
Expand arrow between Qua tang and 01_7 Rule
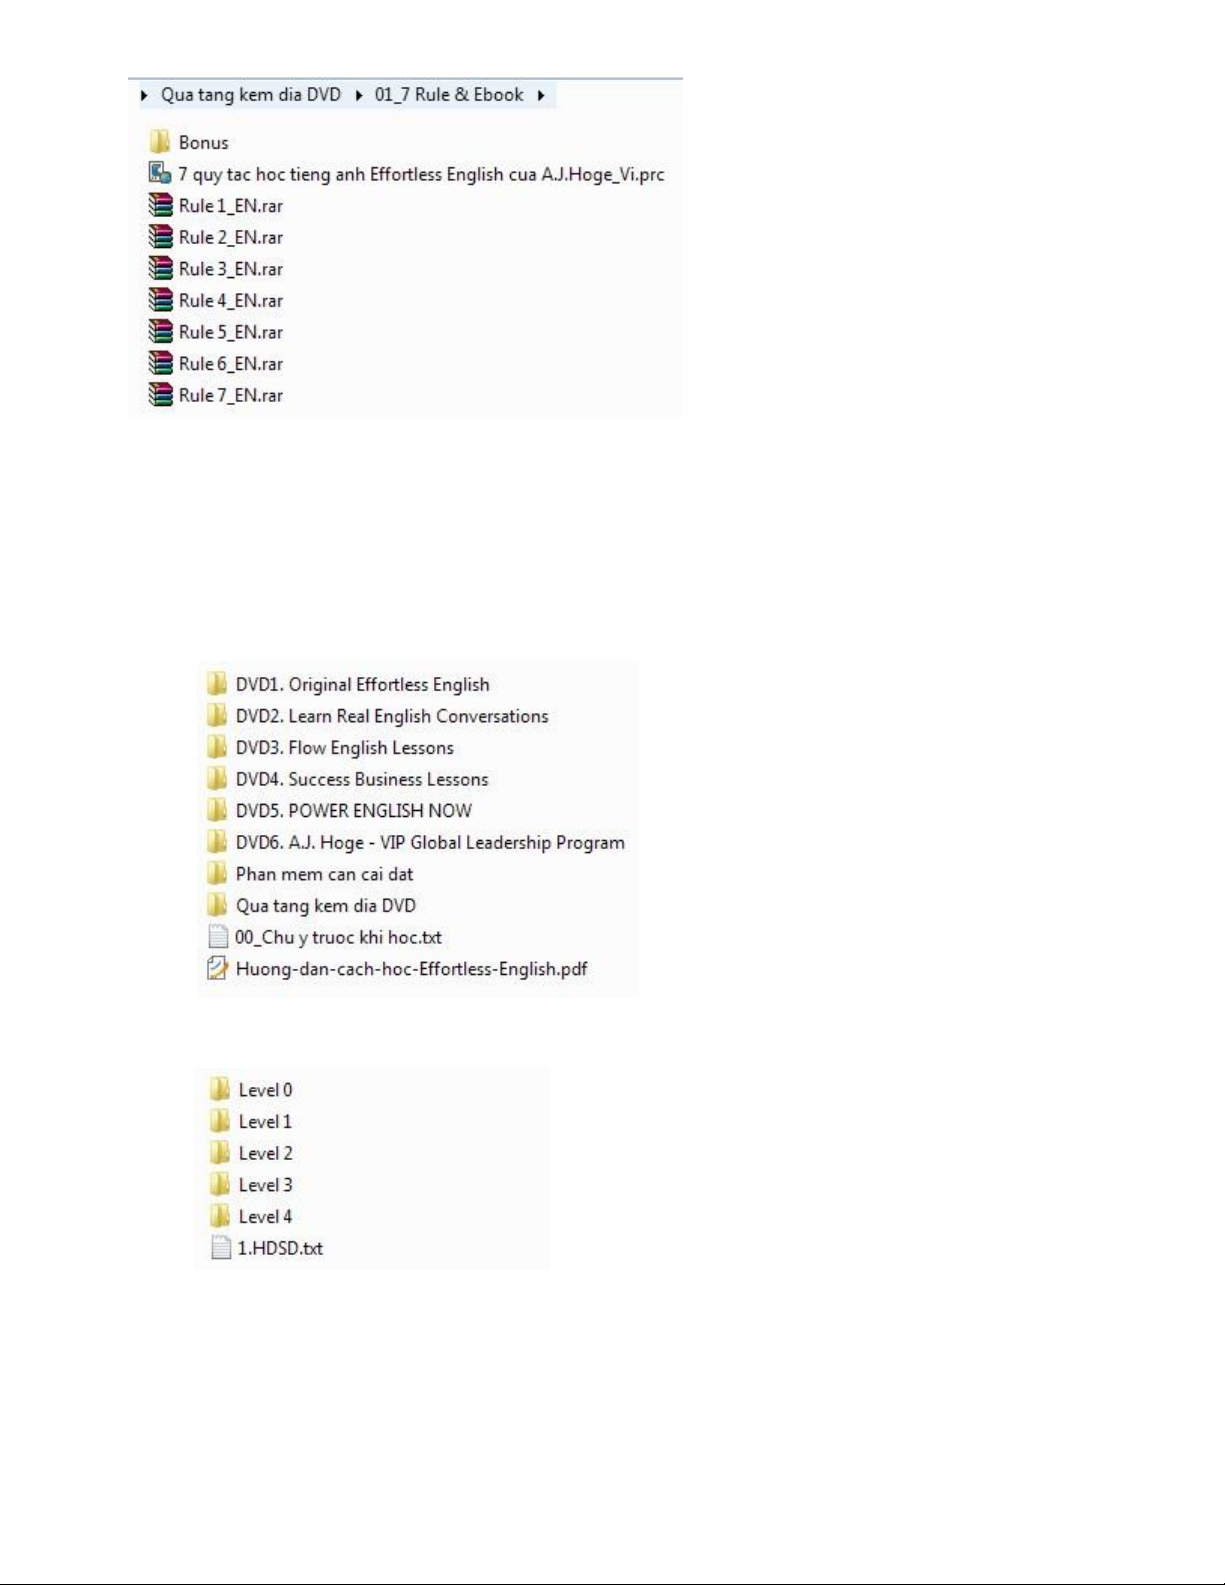pos(358,95)
